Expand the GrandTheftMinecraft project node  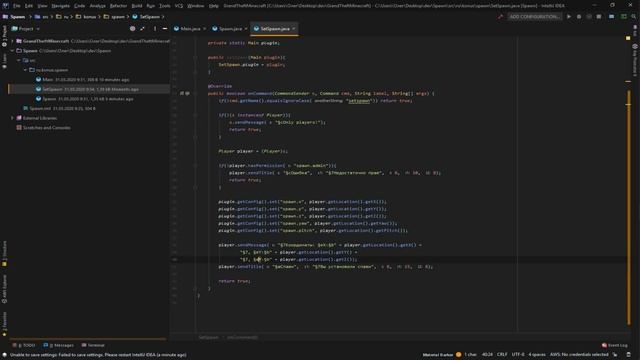tap(12, 41)
